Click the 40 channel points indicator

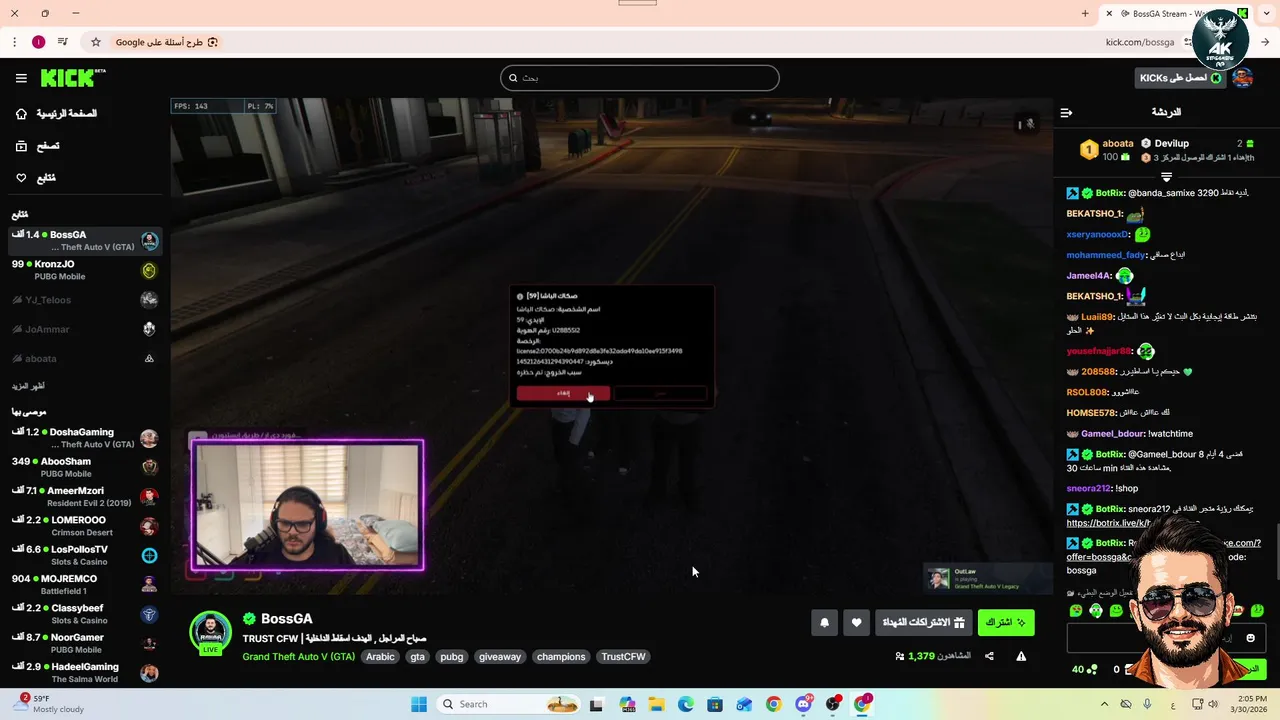pyautogui.click(x=1084, y=669)
